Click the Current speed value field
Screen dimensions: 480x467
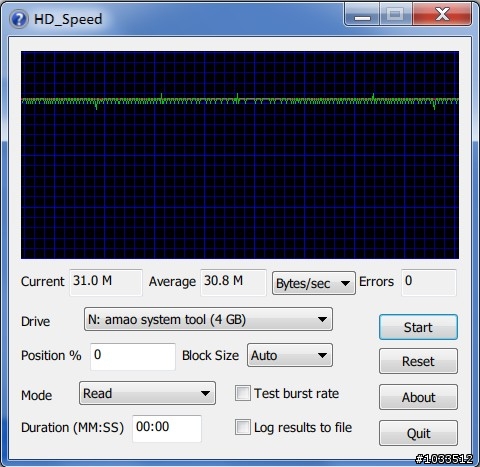(x=106, y=282)
